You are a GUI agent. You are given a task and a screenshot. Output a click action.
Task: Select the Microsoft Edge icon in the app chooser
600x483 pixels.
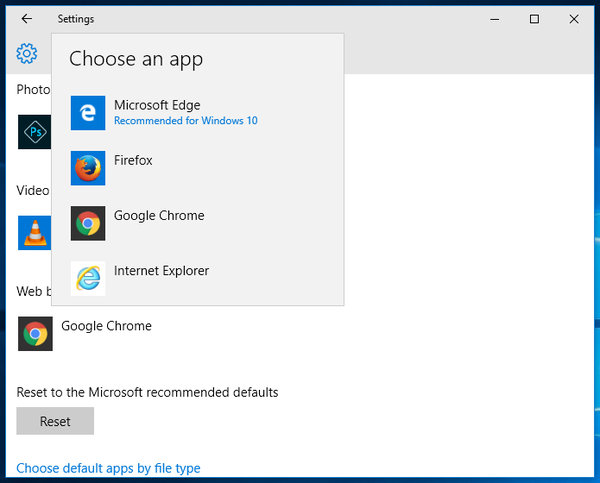point(88,113)
